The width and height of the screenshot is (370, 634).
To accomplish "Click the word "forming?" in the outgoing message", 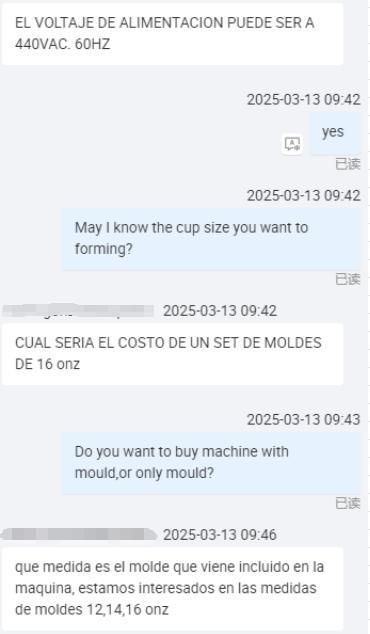I will pyautogui.click(x=104, y=249).
